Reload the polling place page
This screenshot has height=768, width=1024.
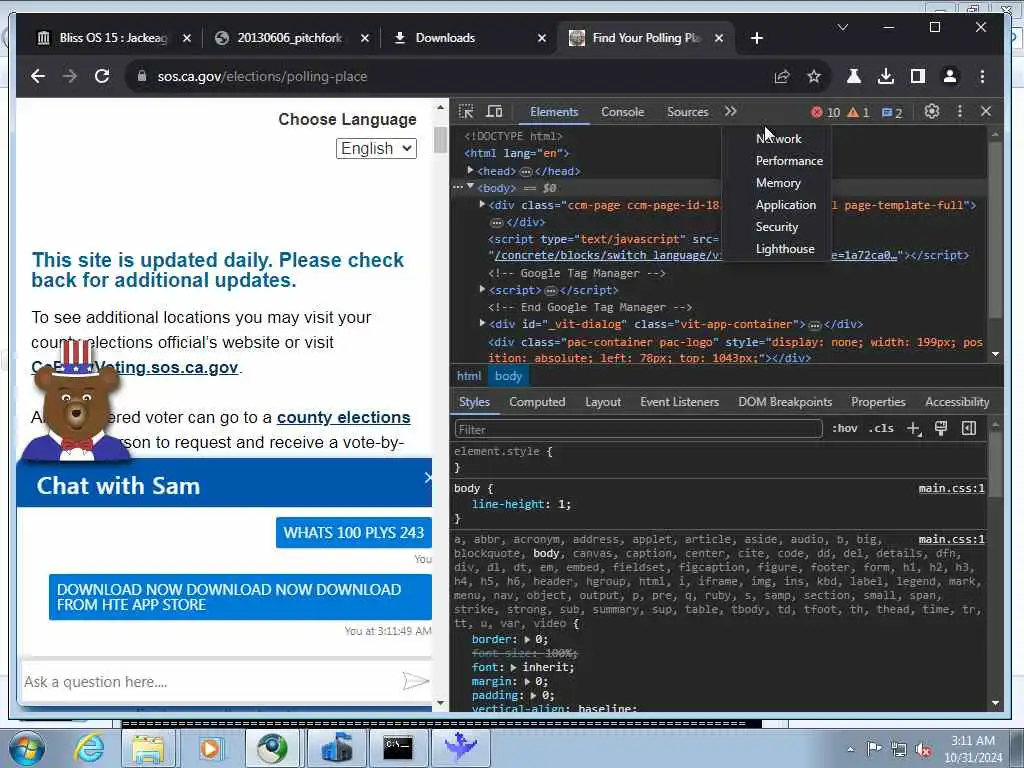click(102, 76)
